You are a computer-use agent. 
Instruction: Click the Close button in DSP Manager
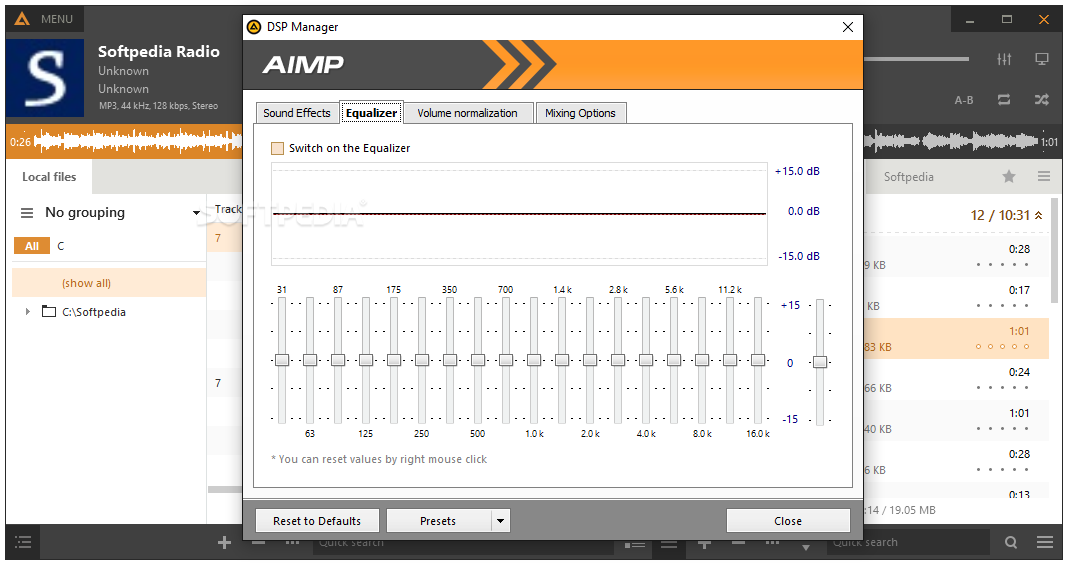coord(788,521)
